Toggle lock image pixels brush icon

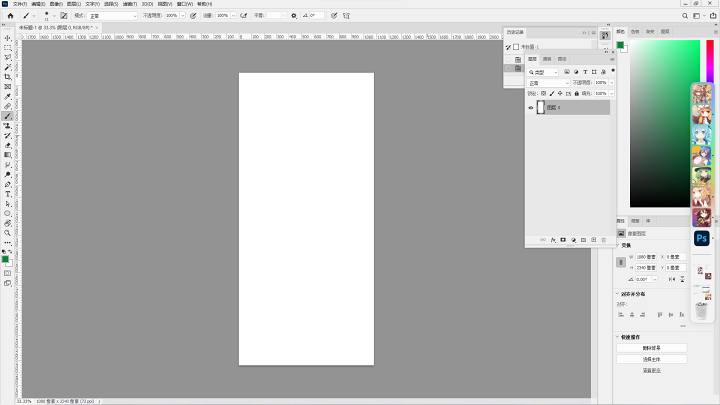click(551, 93)
